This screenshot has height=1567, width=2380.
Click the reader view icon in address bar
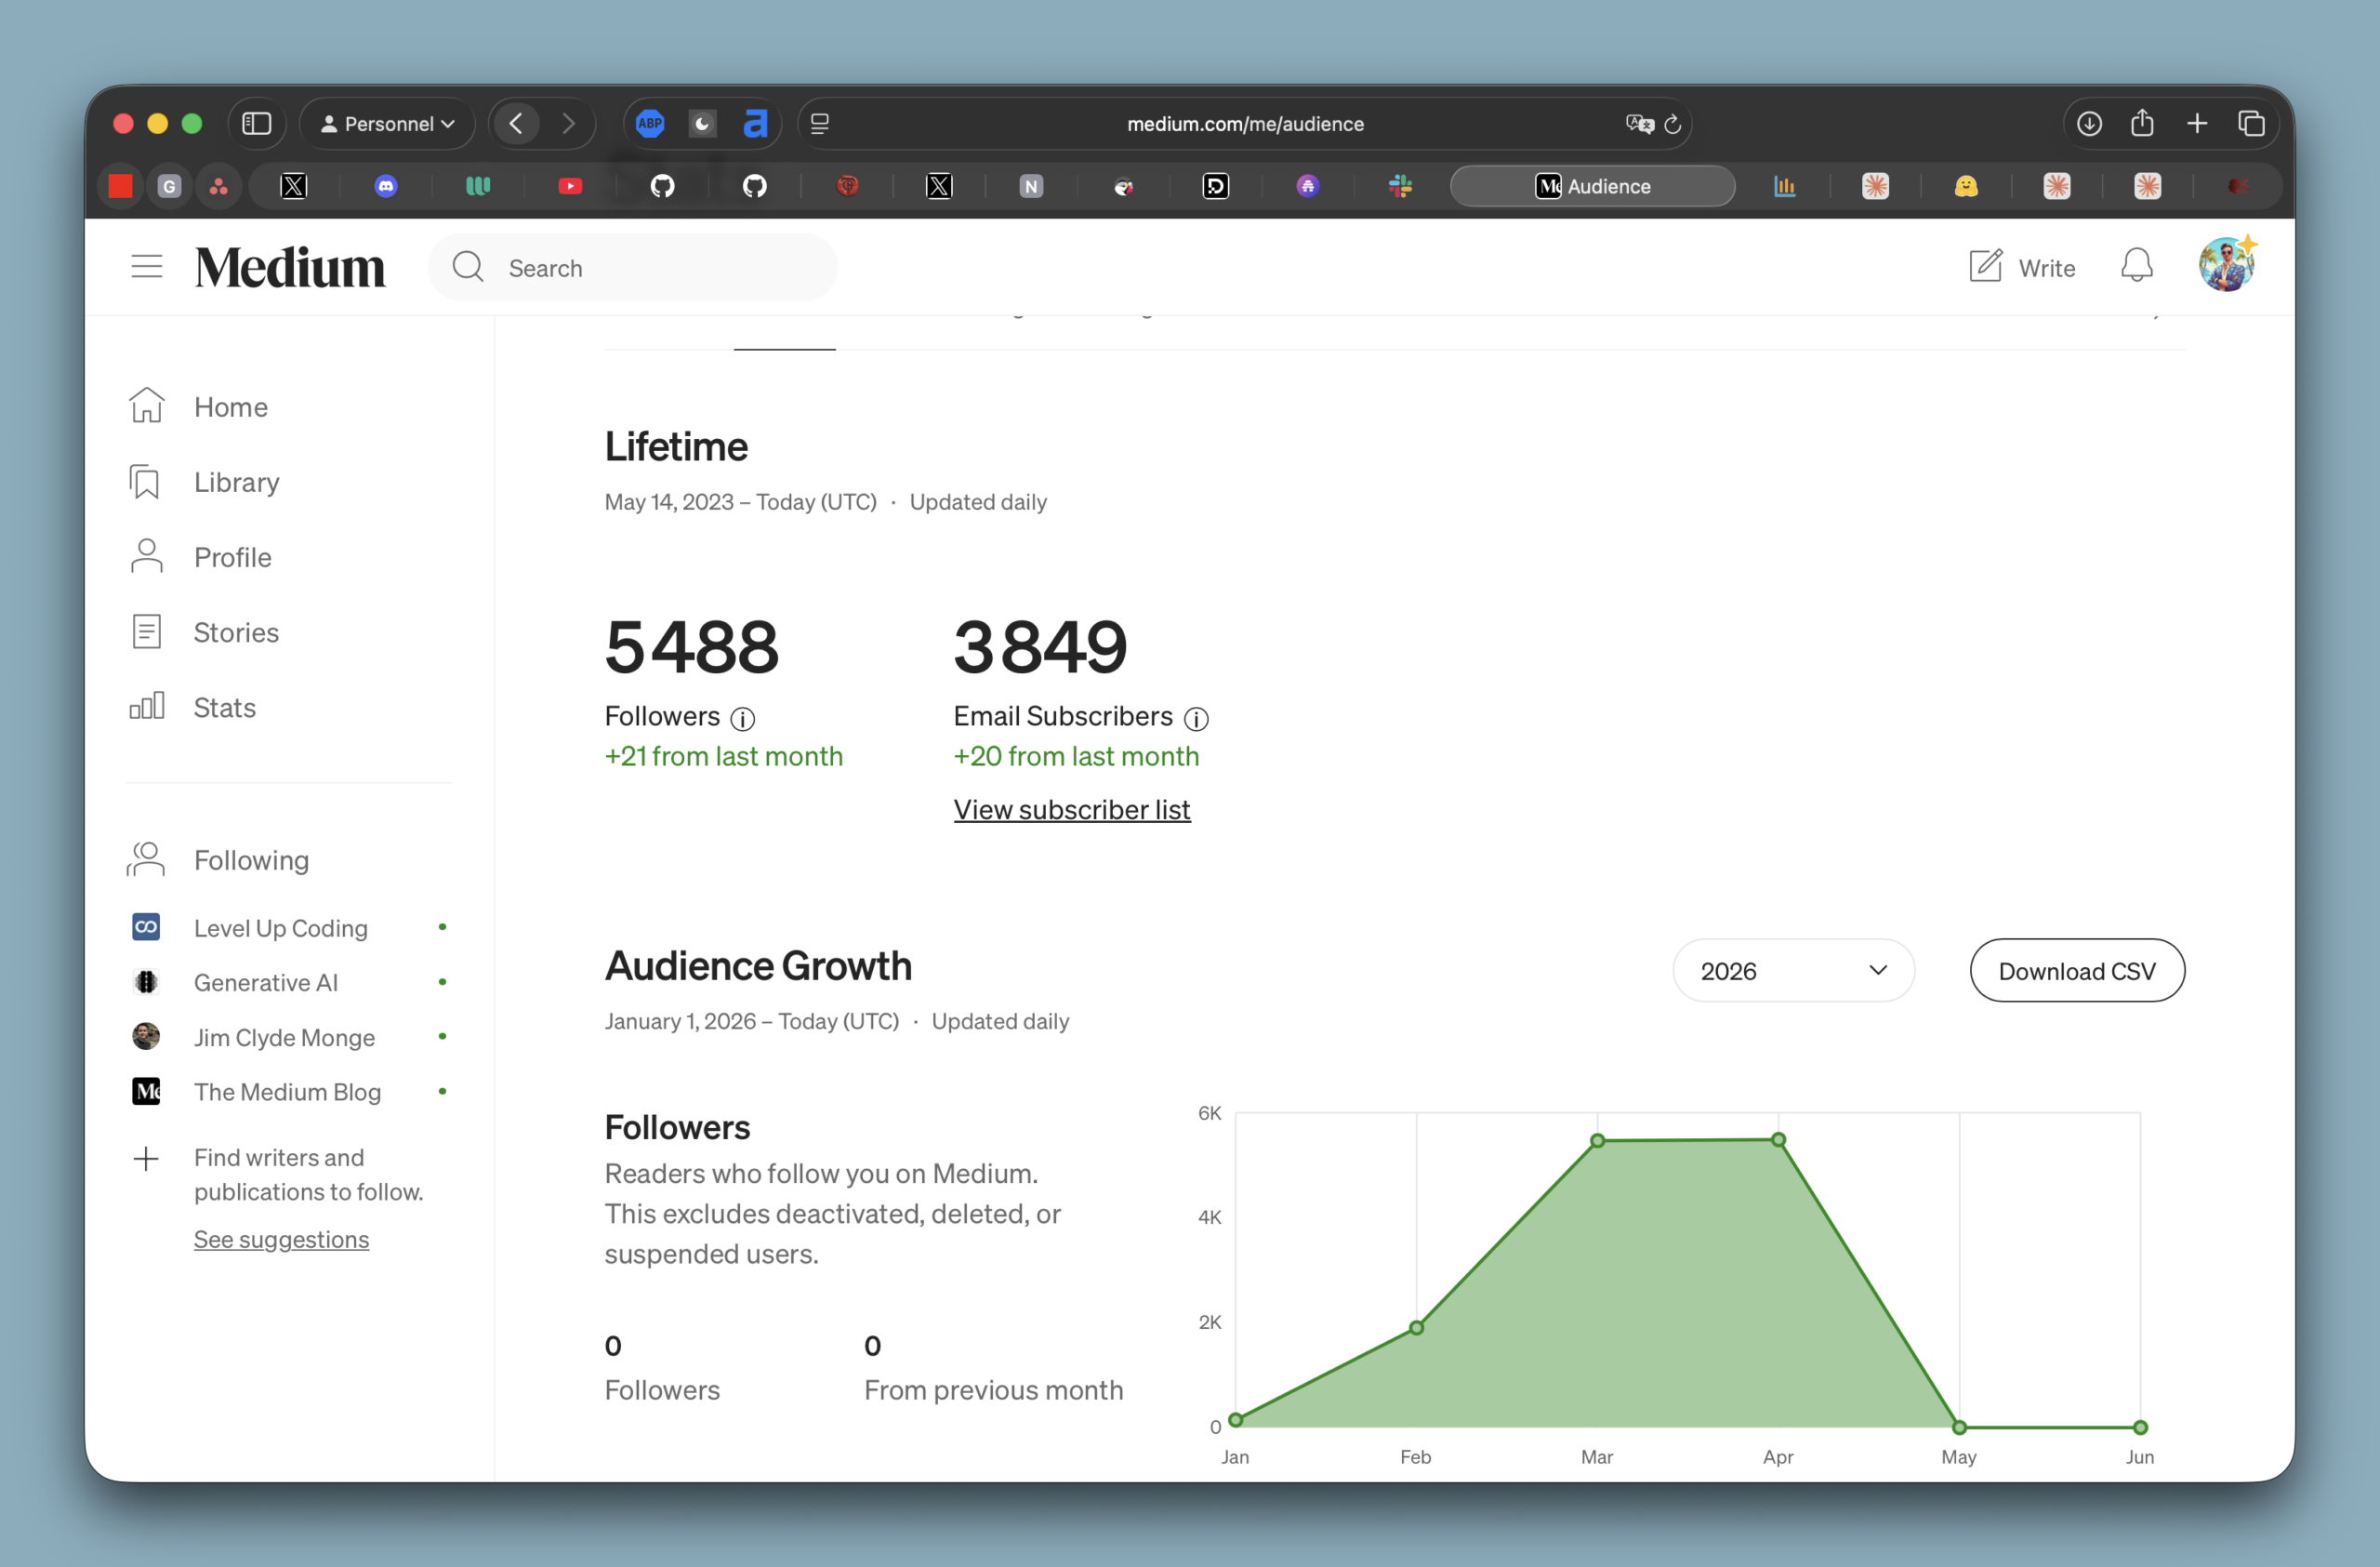tap(820, 124)
